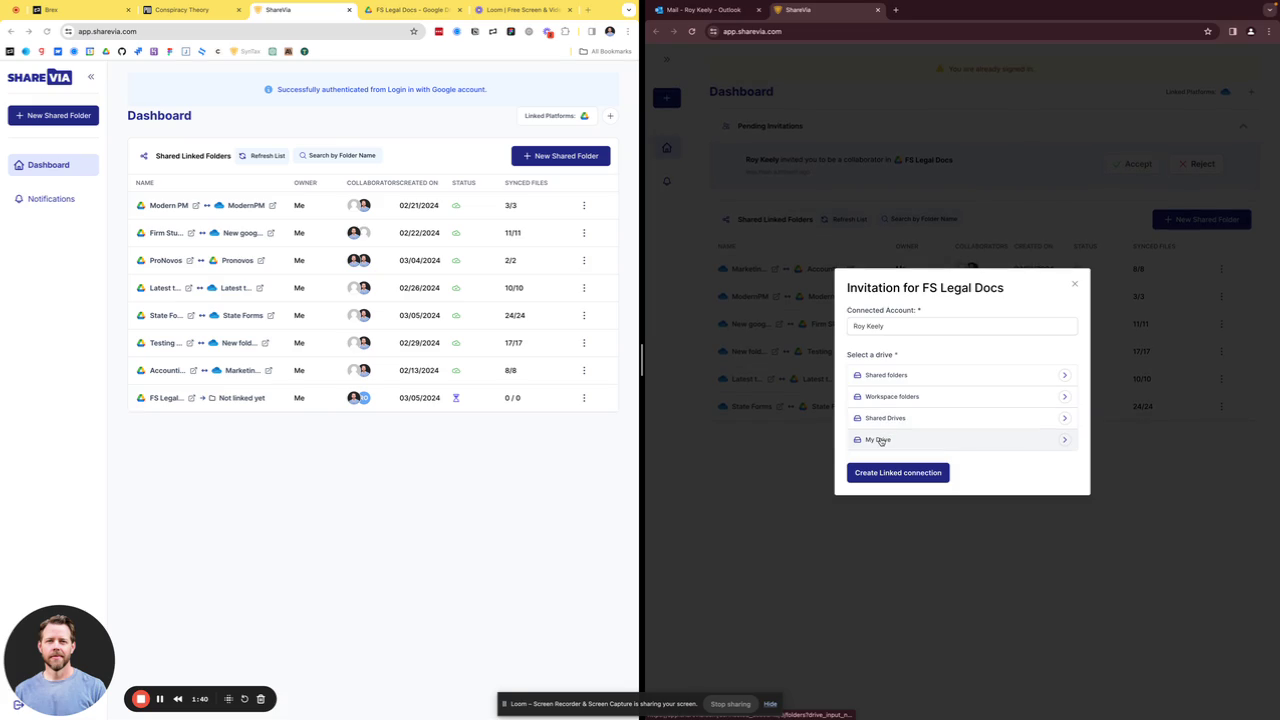Open row menu for Testing folder

(x=584, y=343)
